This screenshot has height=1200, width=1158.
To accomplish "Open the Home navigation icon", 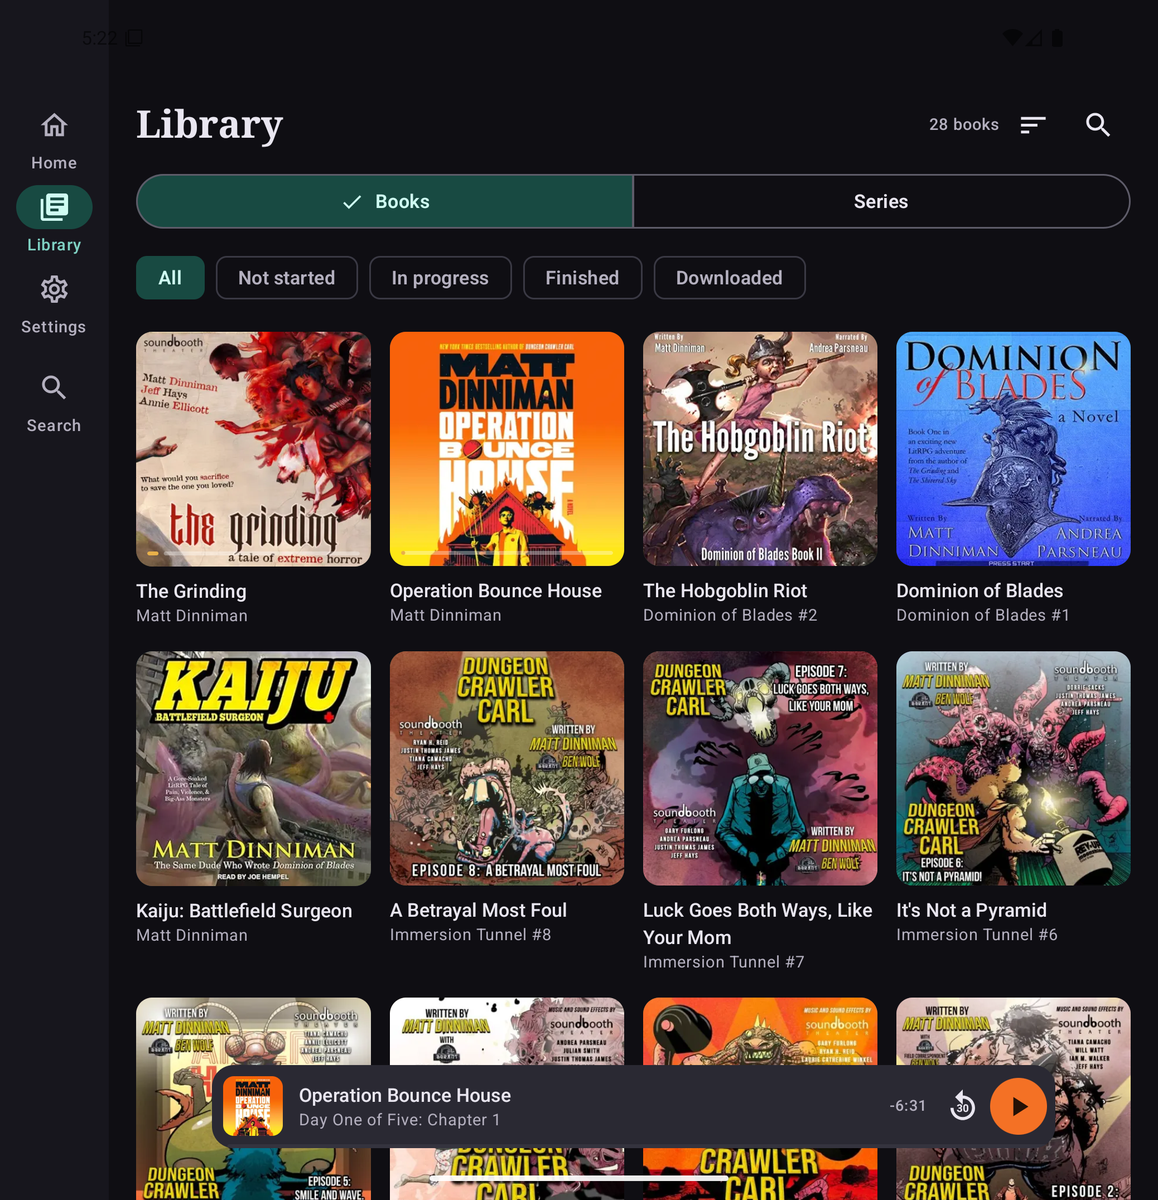I will [x=54, y=125].
